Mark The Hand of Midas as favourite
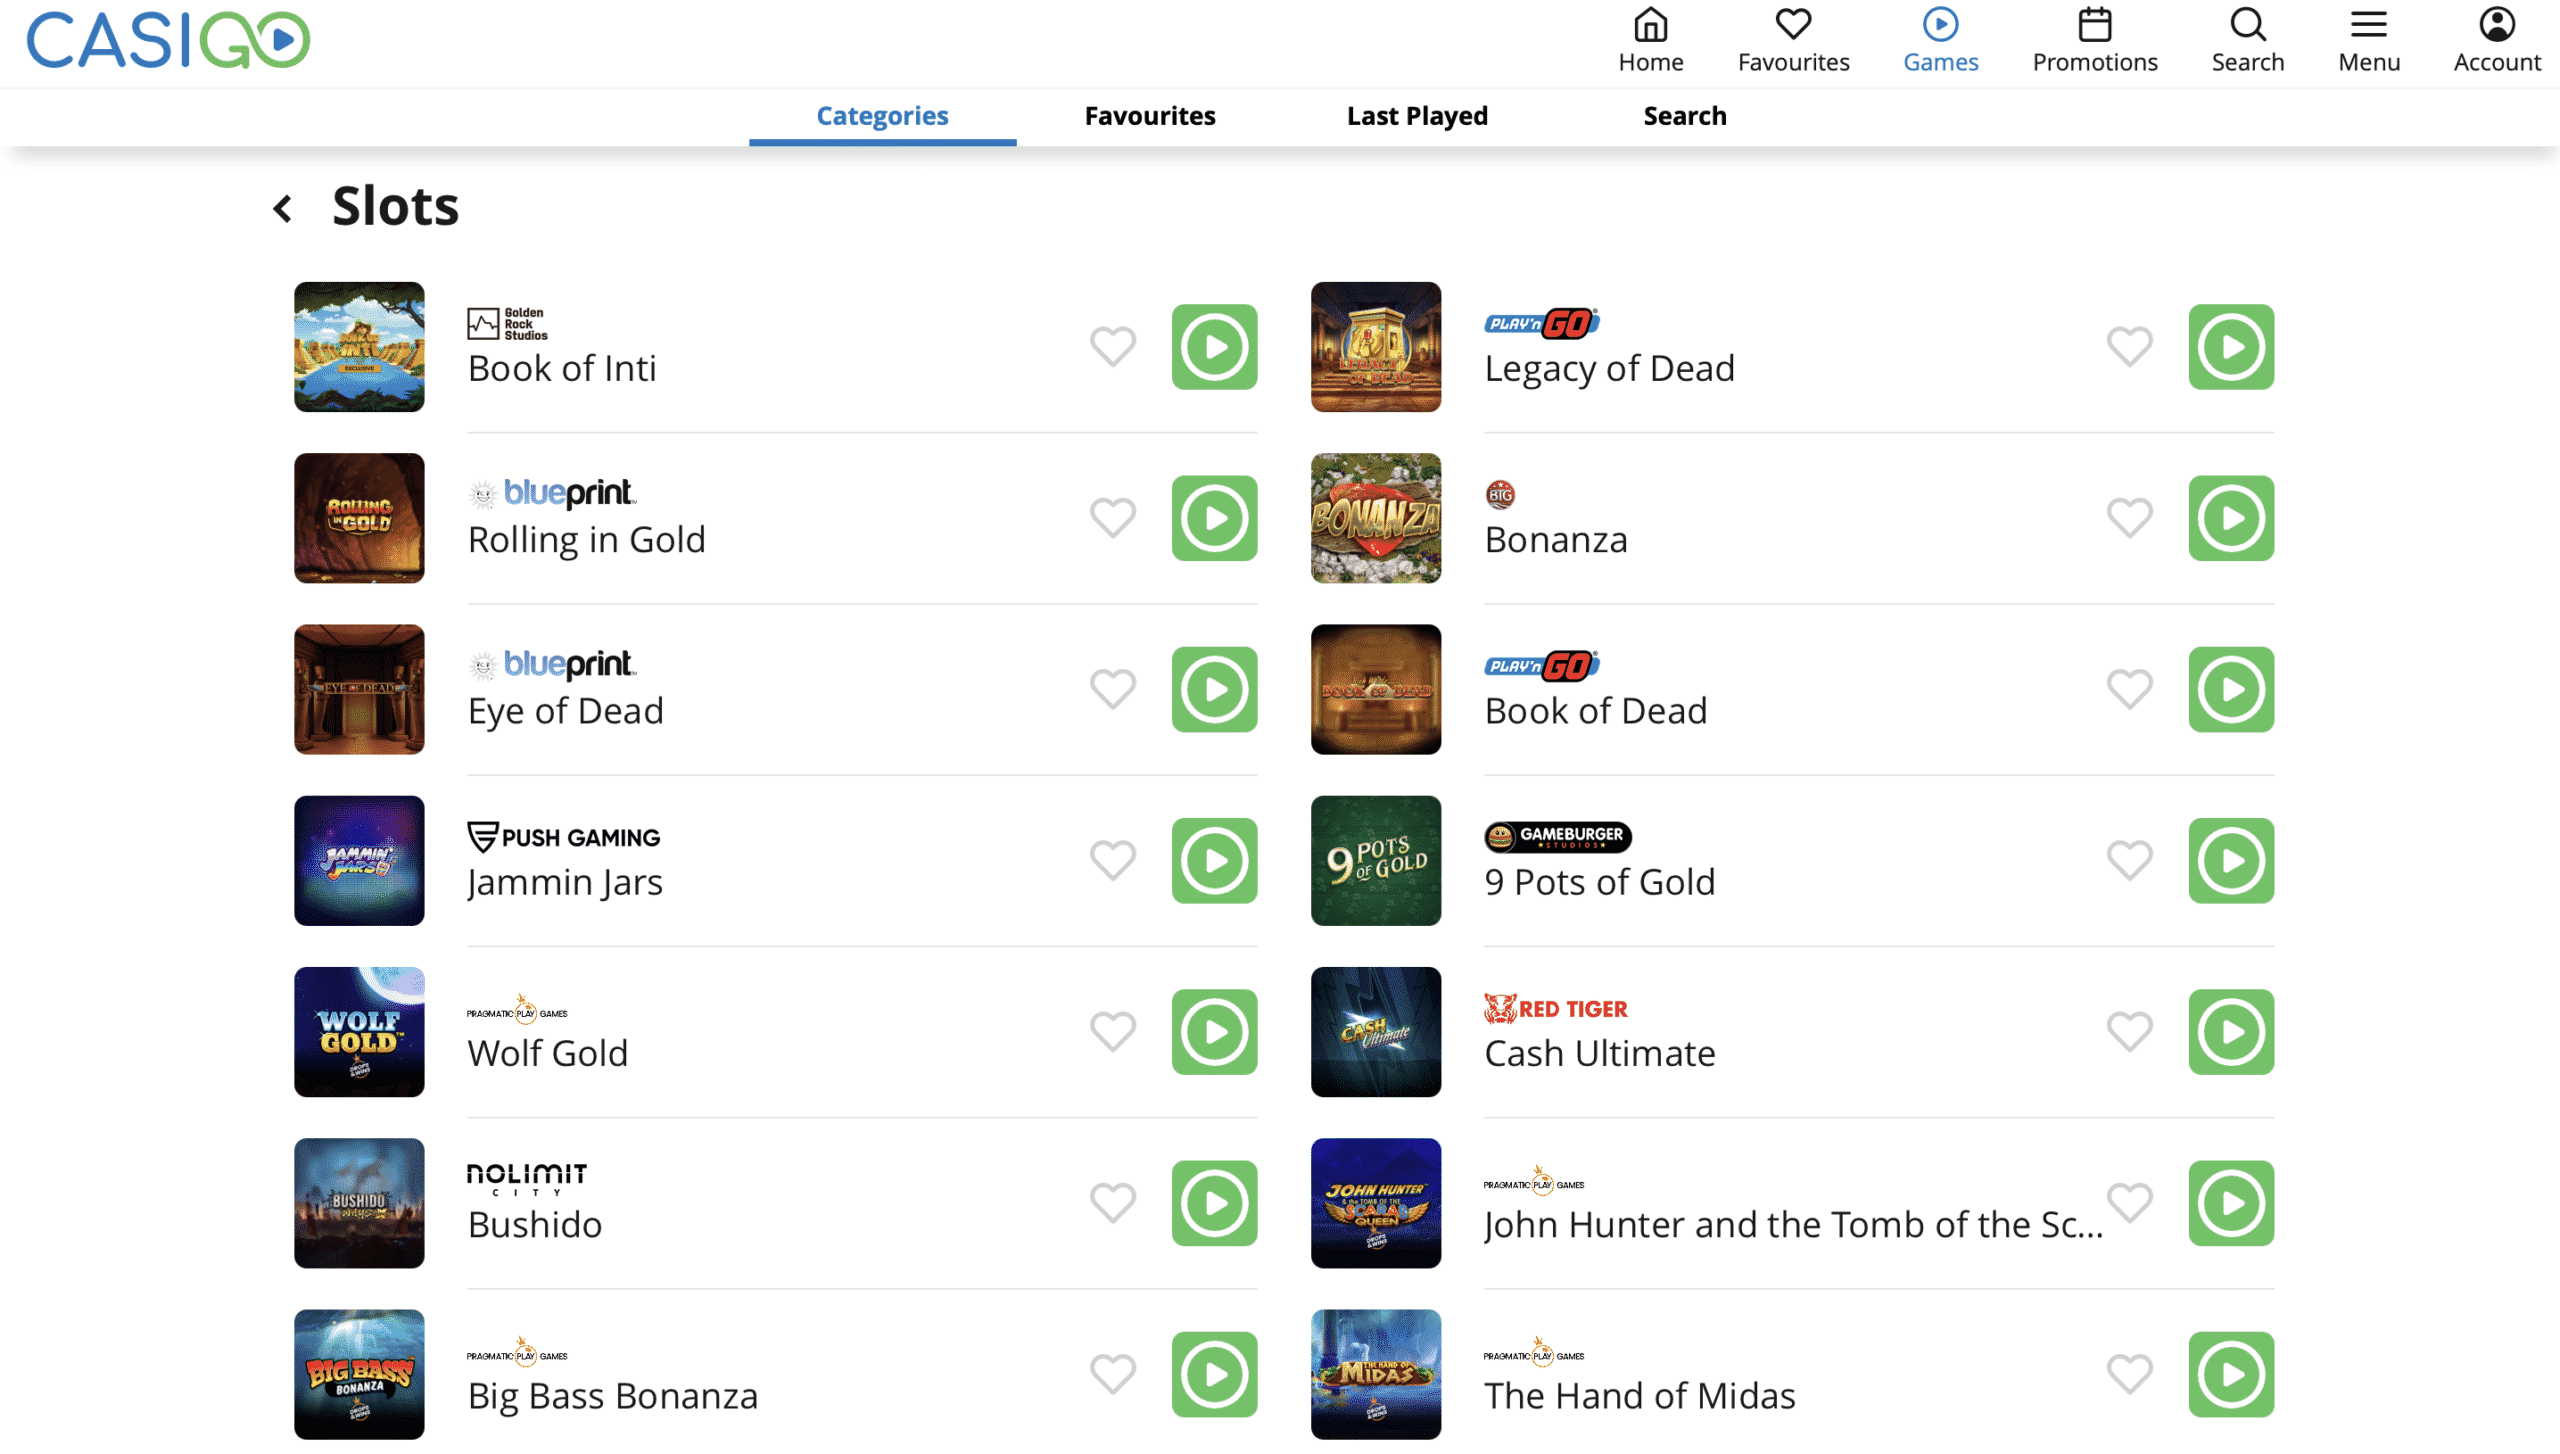Image resolution: width=2560 pixels, height=1454 pixels. pyautogui.click(x=2129, y=1374)
